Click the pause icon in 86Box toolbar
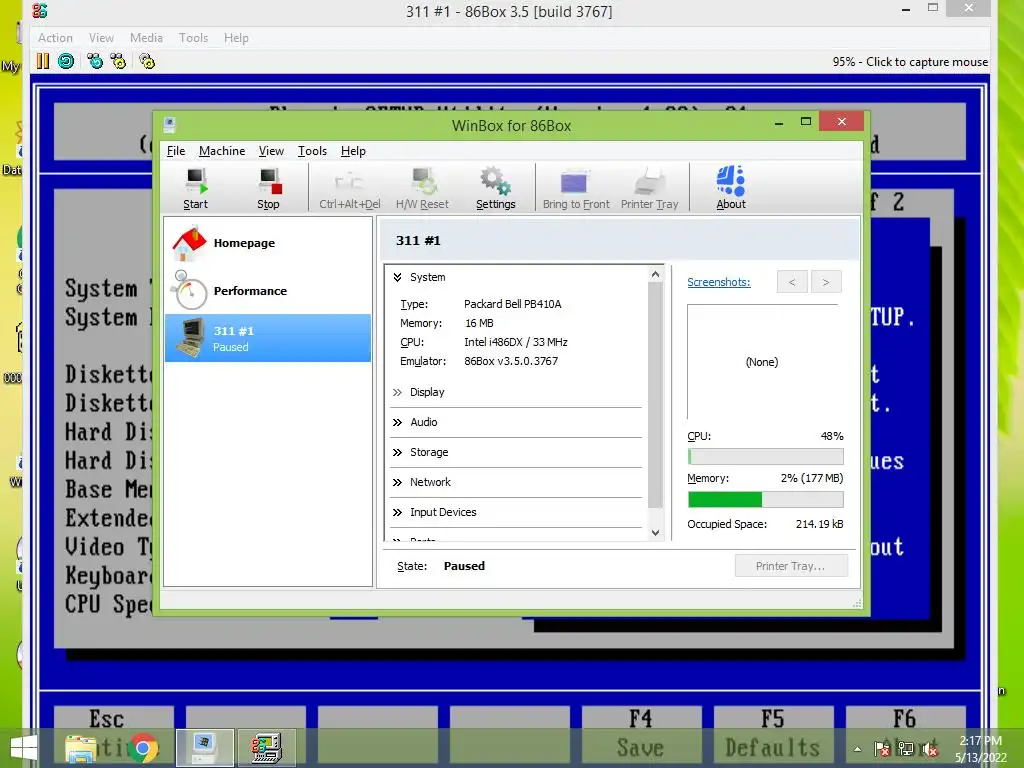 (x=43, y=61)
